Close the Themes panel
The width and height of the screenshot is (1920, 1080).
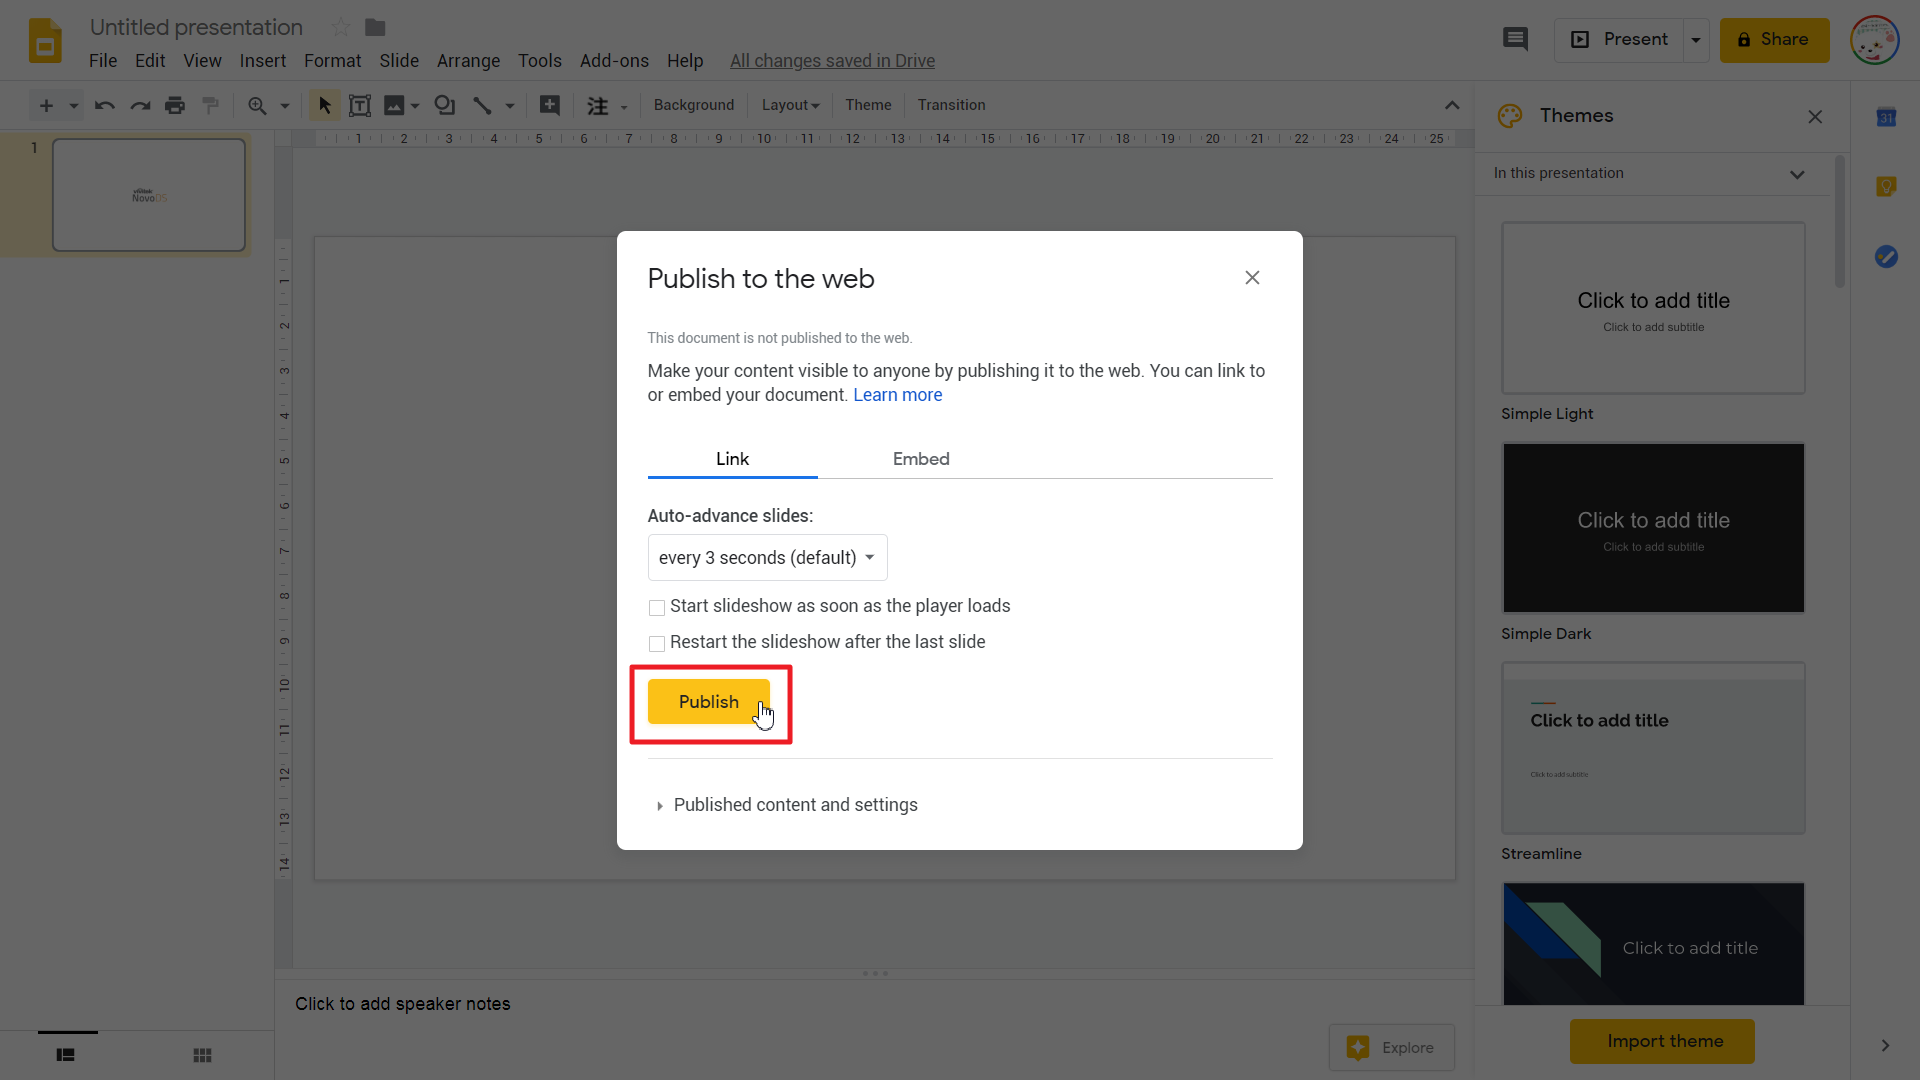pos(1815,117)
